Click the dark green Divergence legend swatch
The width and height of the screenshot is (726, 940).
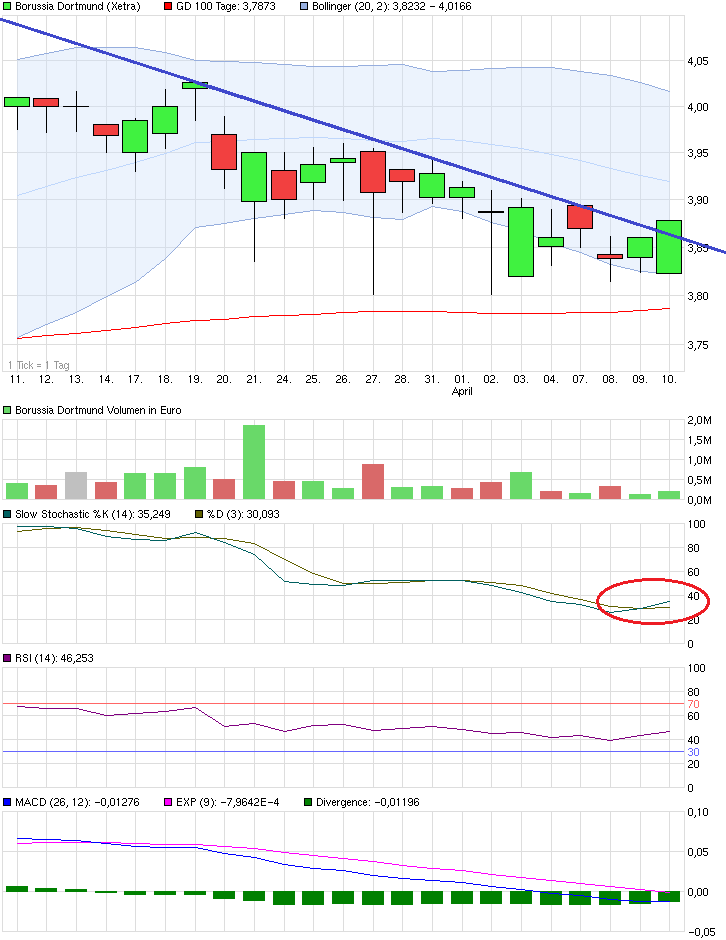(308, 802)
